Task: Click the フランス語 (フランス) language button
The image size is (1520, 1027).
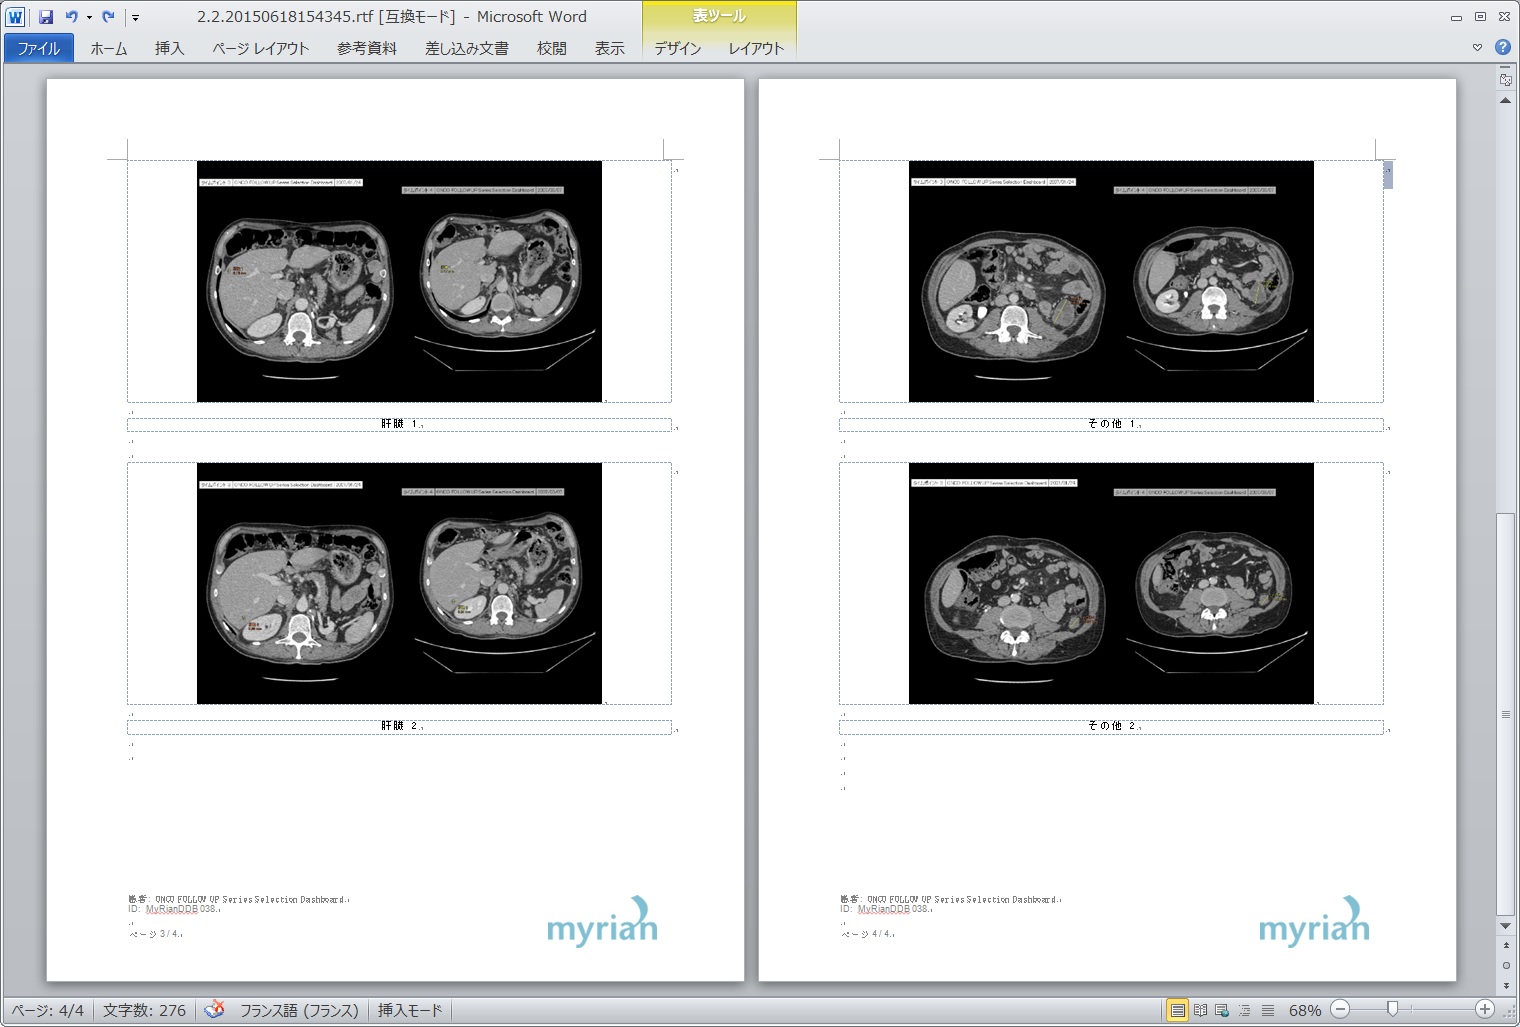Action: [x=298, y=1010]
